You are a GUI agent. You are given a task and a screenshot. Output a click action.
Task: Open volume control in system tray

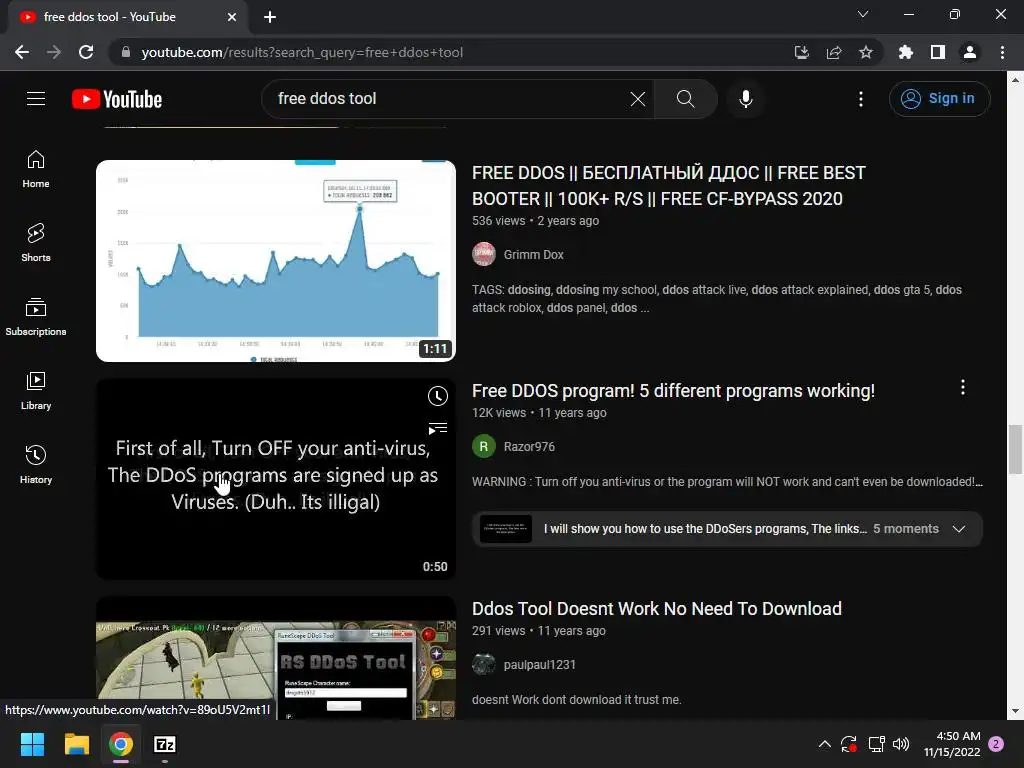point(901,744)
